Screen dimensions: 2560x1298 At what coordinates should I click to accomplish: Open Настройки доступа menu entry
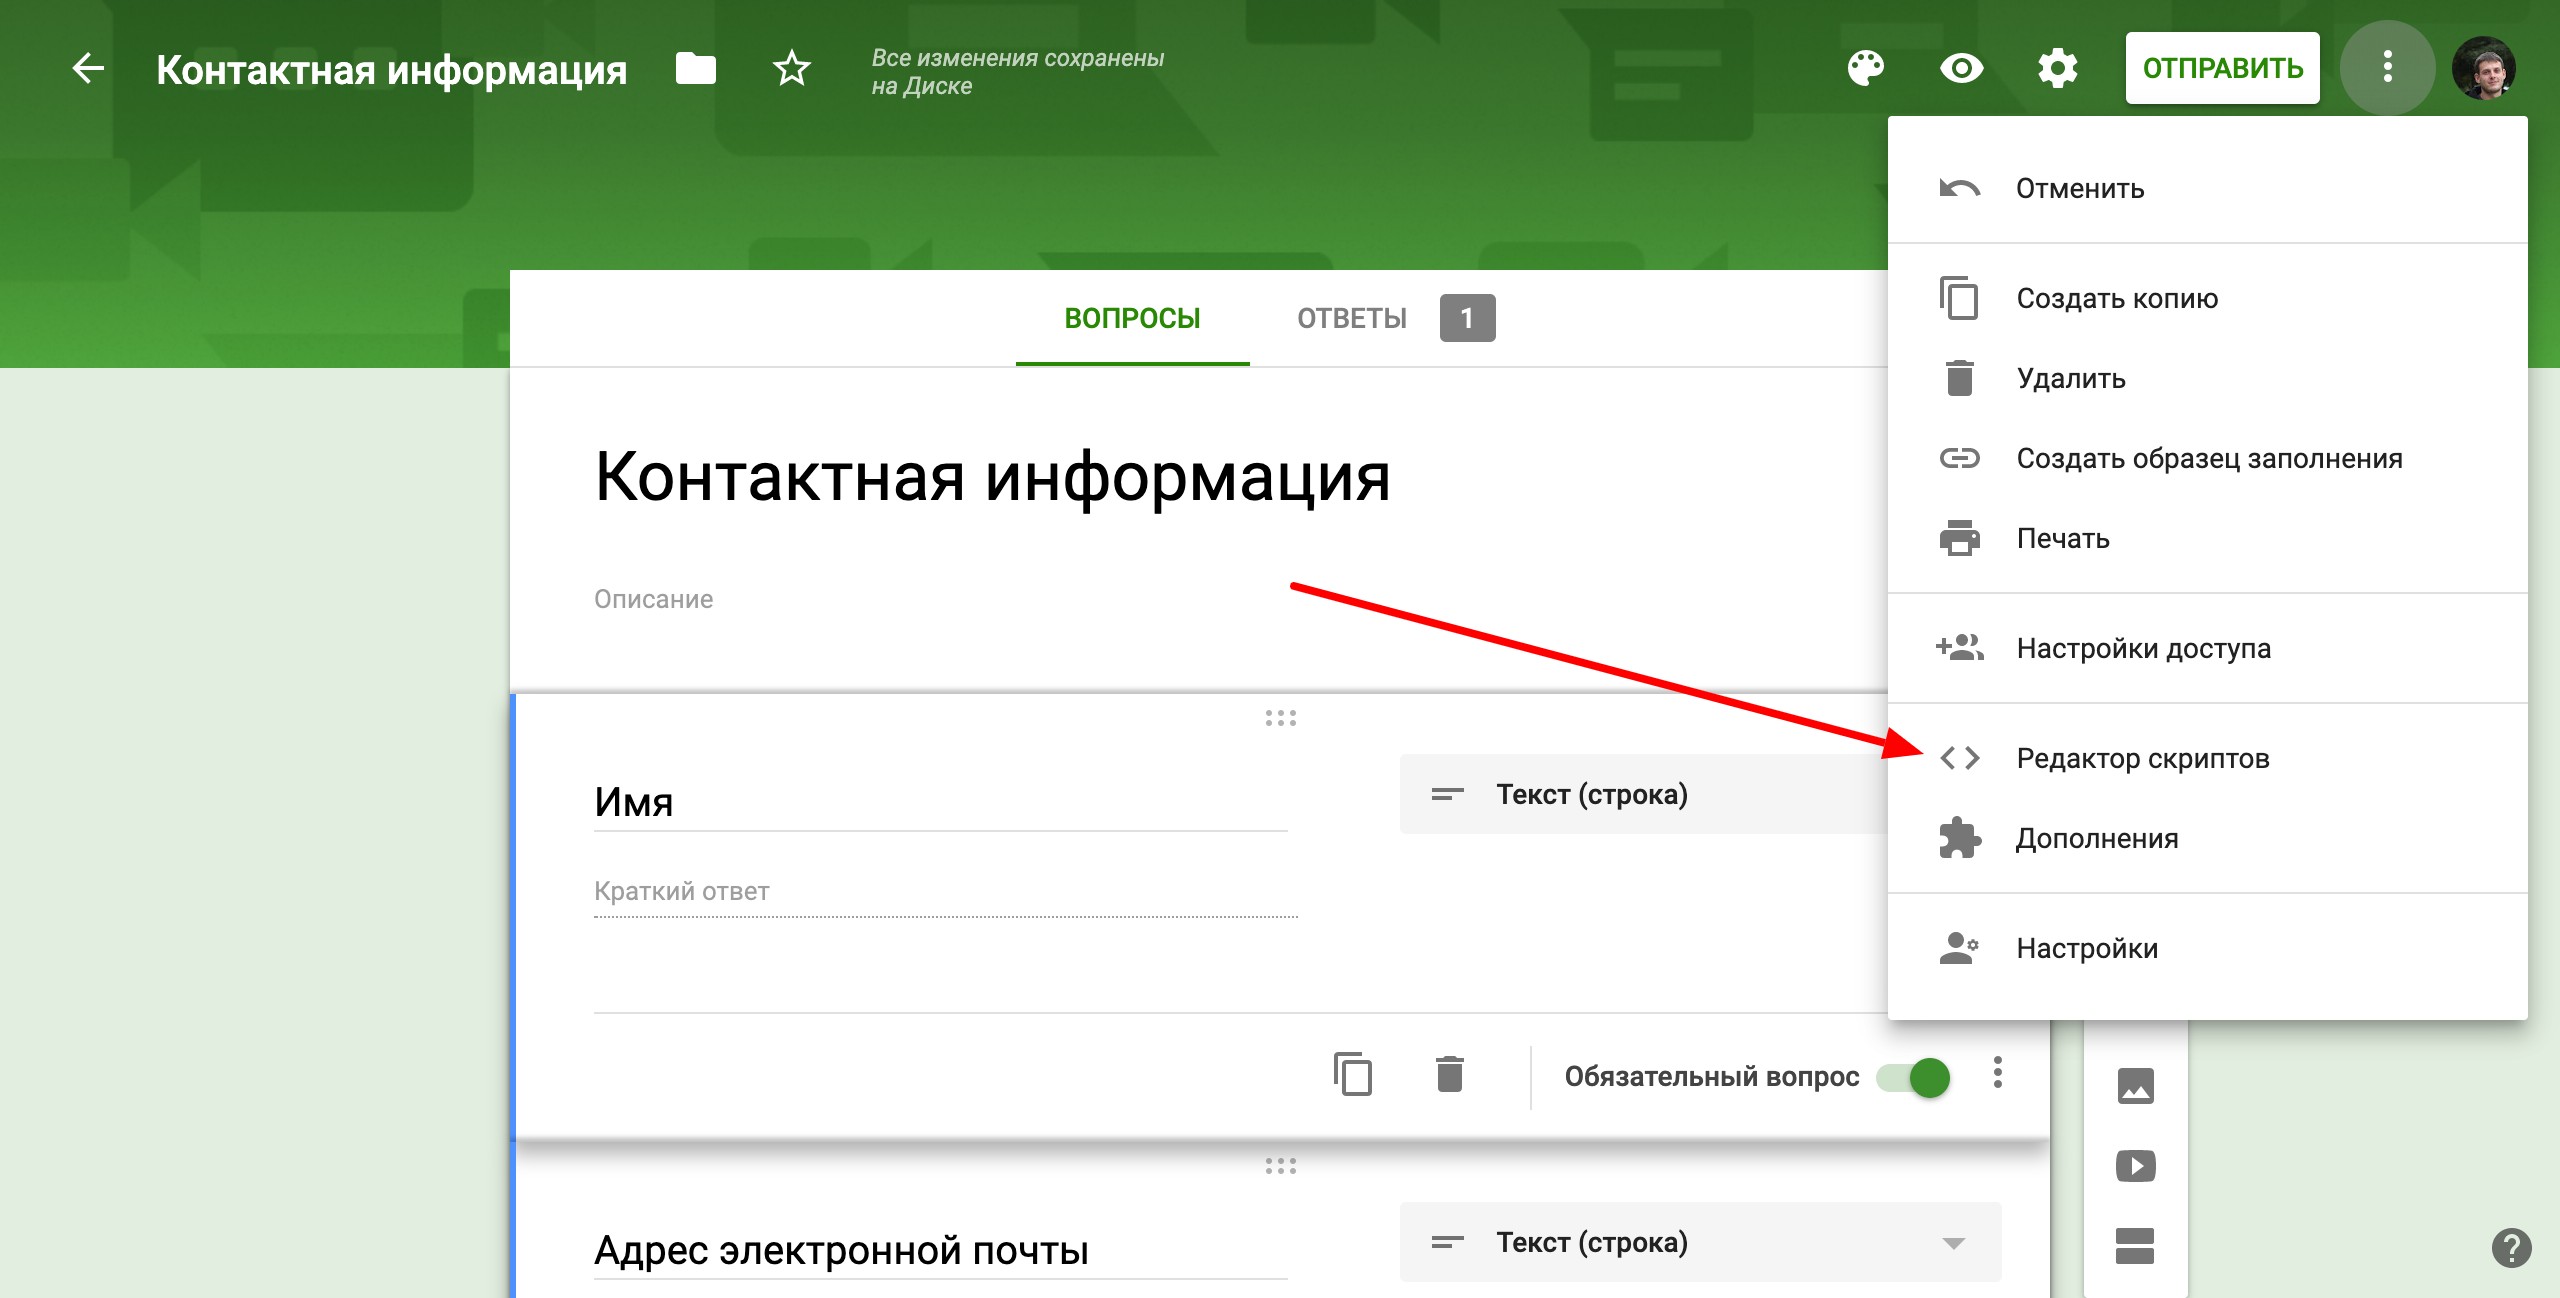[2208, 648]
